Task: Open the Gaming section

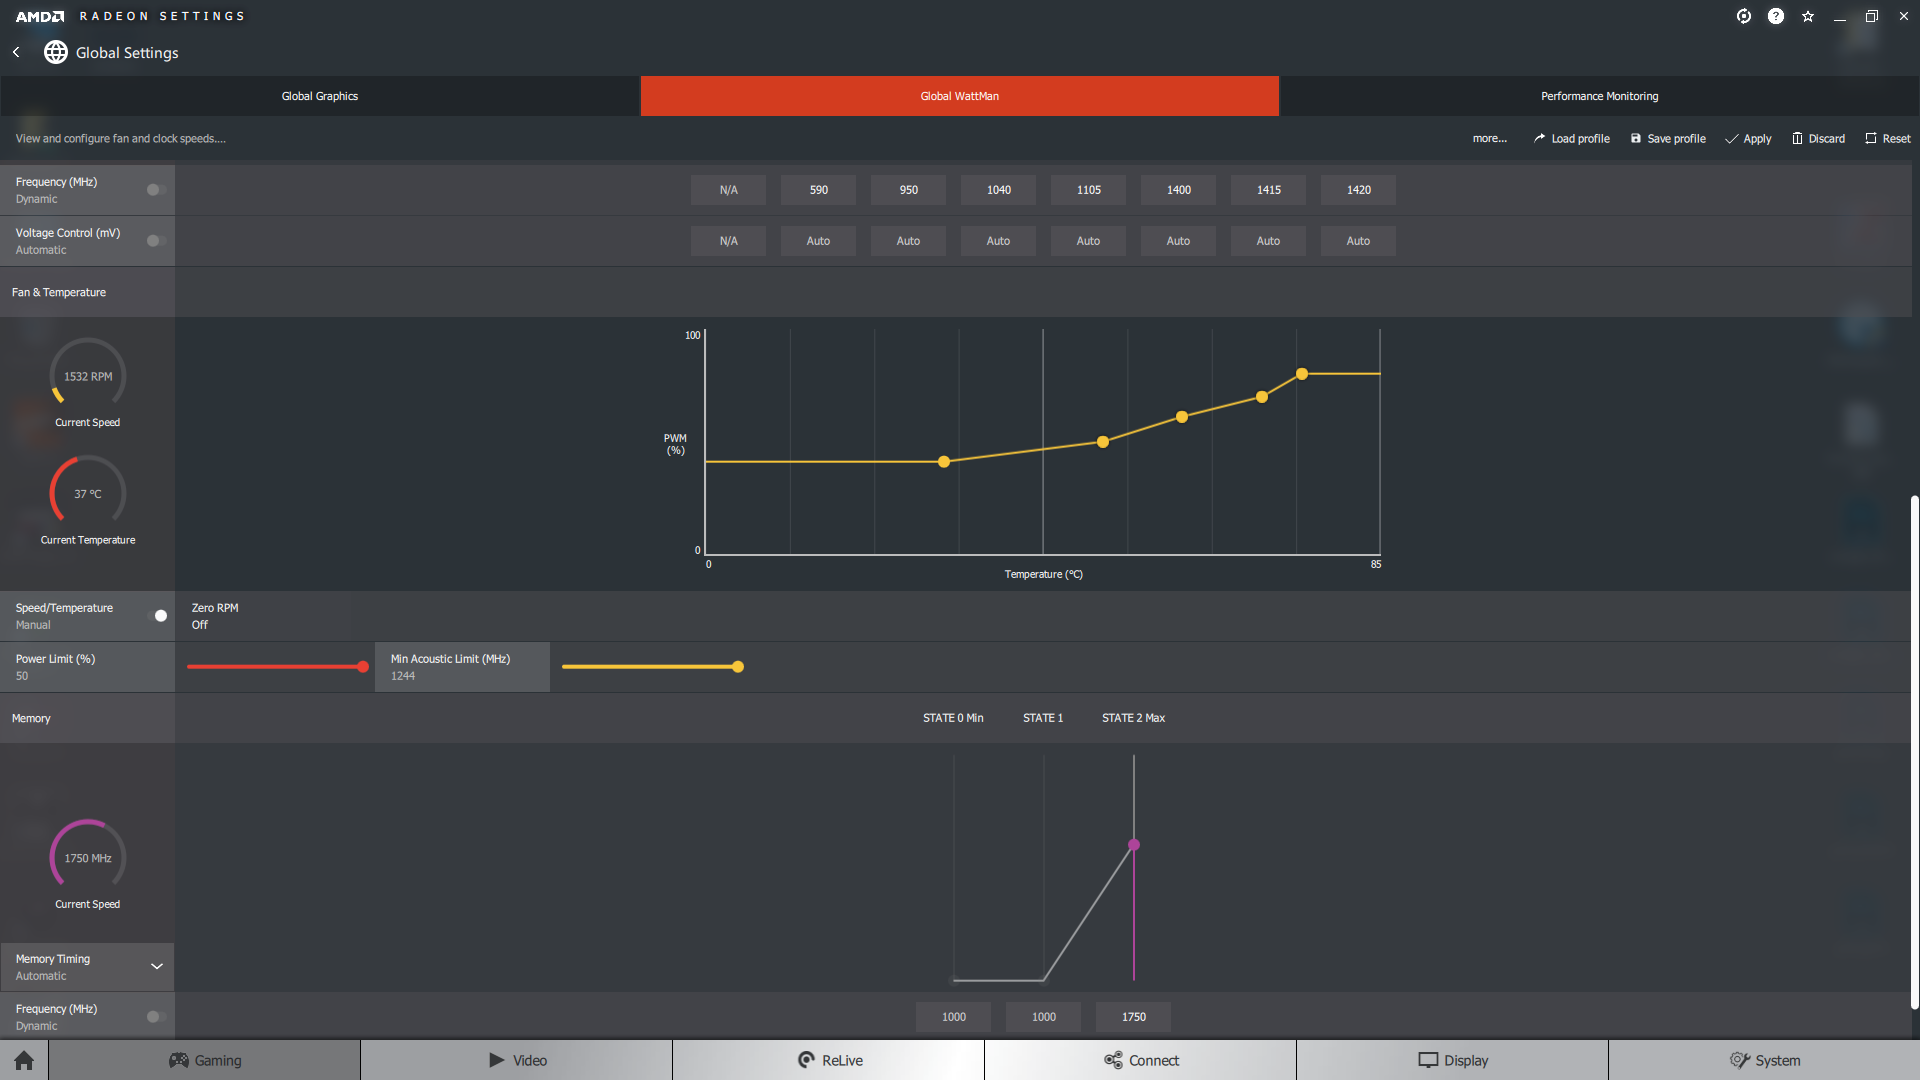Action: point(205,1060)
